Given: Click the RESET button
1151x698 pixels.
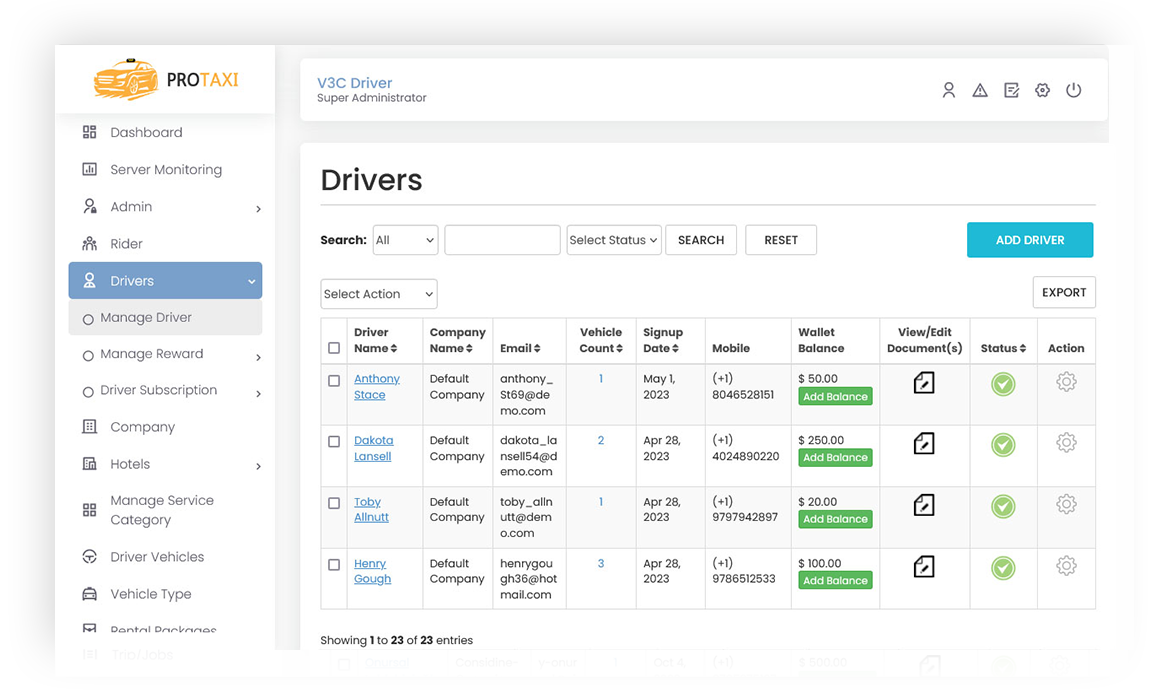Looking at the screenshot, I should [x=781, y=240].
